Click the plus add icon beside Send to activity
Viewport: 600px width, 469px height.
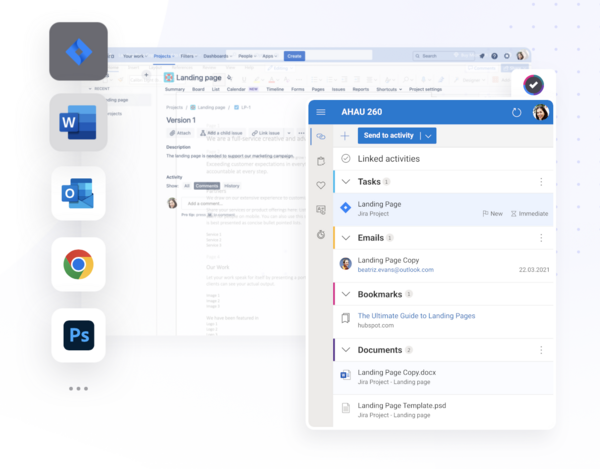coord(345,136)
